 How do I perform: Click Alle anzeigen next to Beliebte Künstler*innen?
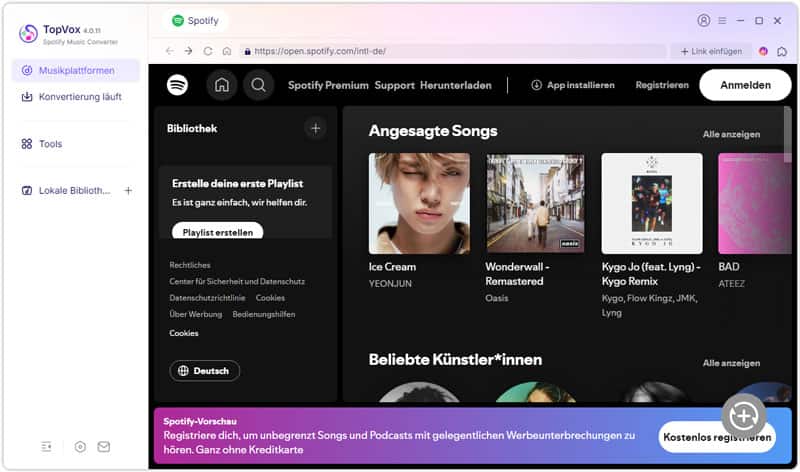(x=731, y=363)
